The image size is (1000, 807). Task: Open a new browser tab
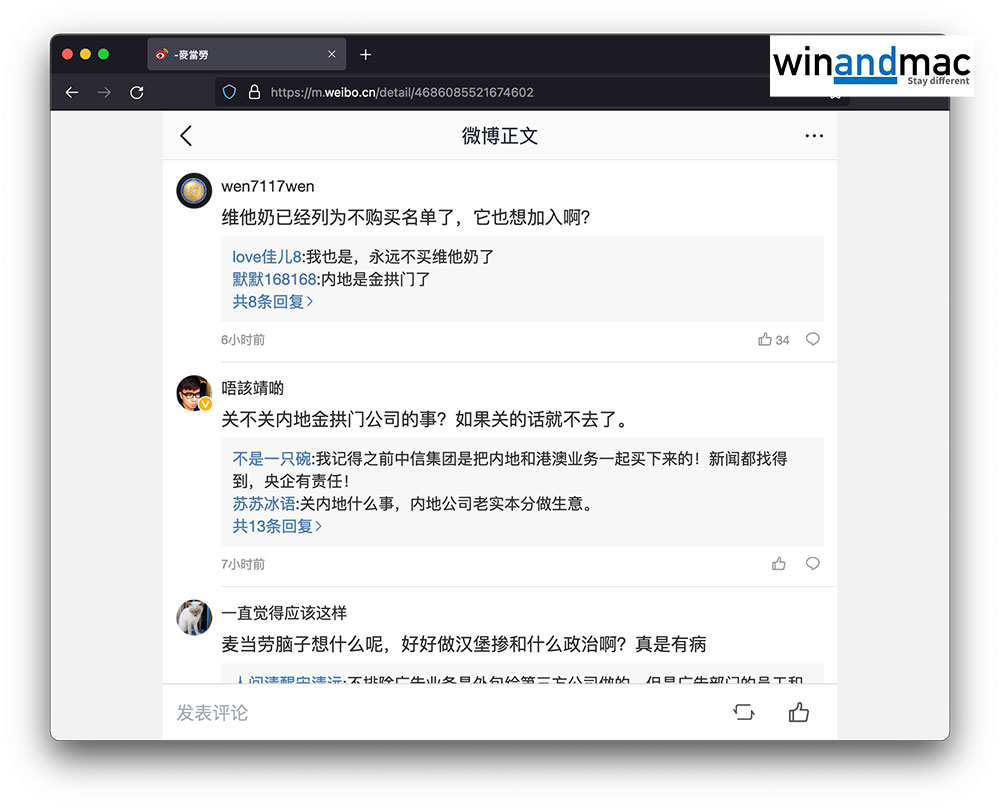(x=365, y=55)
